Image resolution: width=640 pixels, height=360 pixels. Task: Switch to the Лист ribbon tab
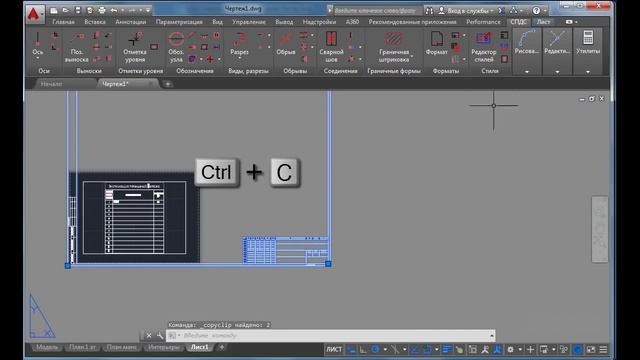(x=543, y=22)
